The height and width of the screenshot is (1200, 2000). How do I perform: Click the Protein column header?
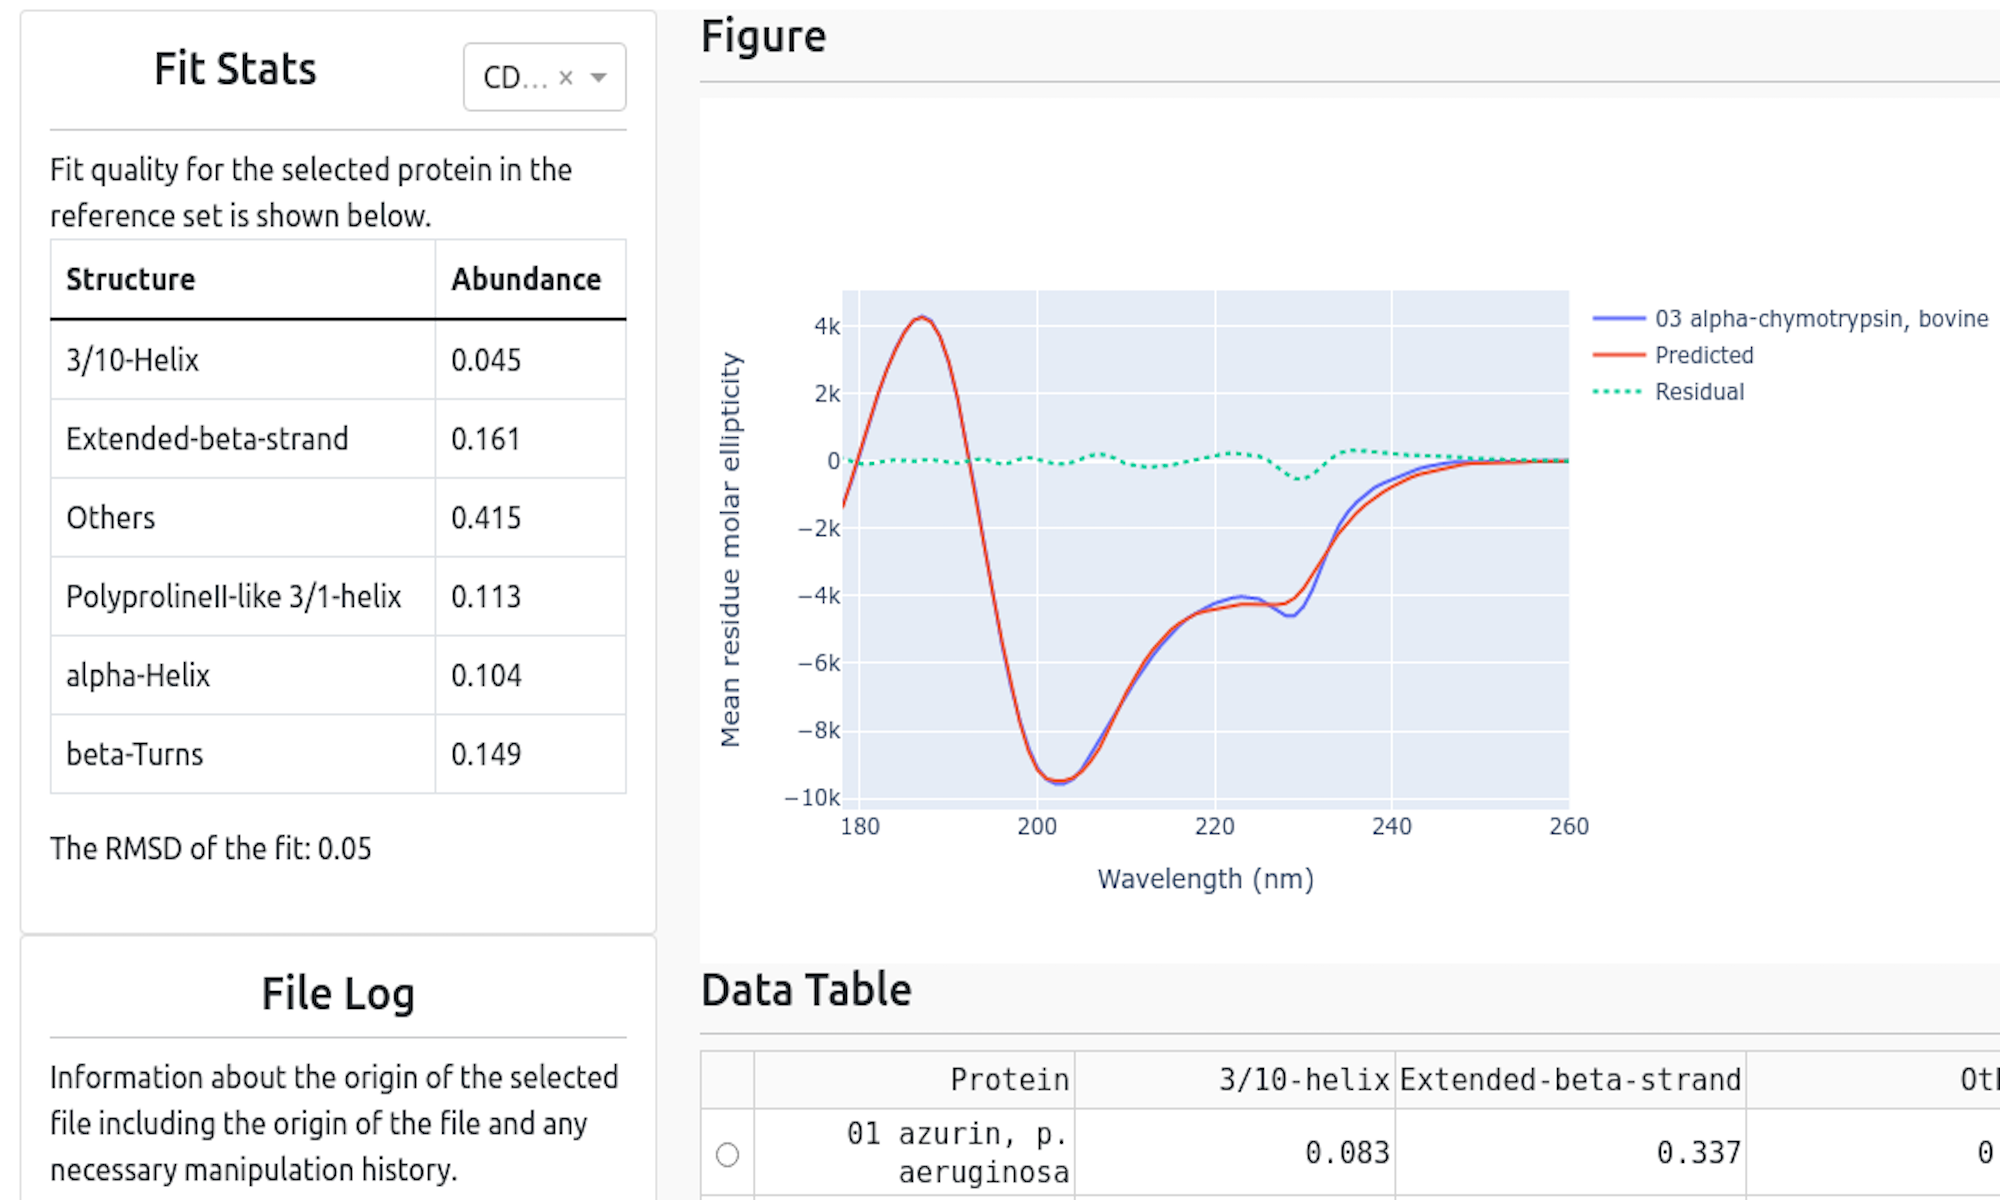tap(1009, 1080)
